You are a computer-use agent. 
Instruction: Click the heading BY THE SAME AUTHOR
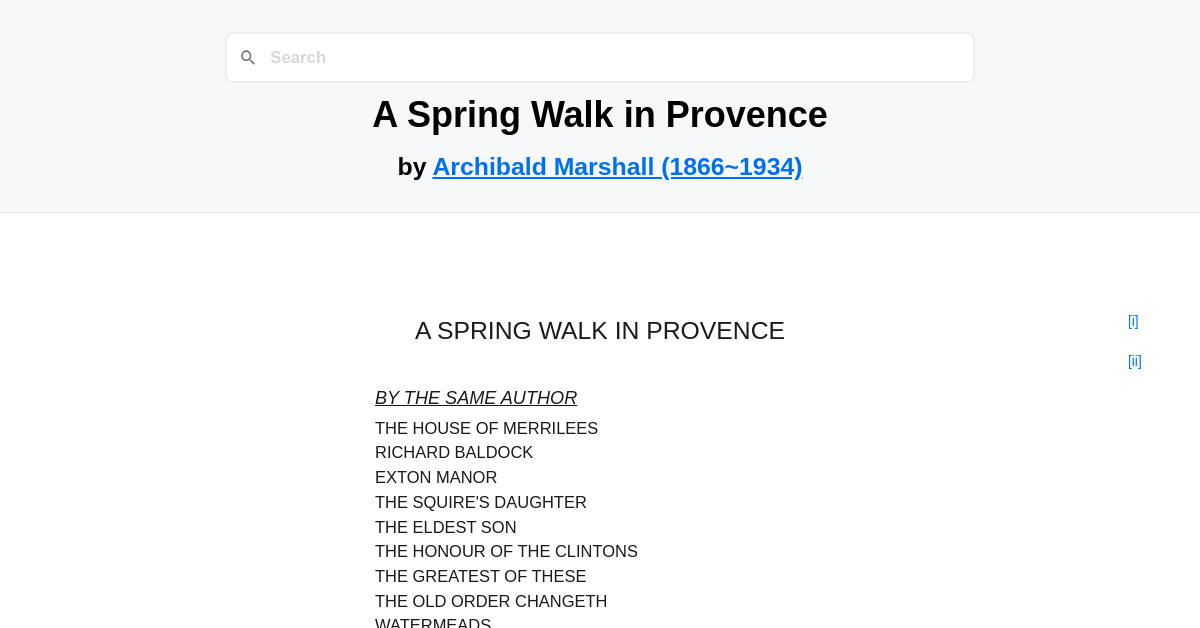[x=476, y=397]
